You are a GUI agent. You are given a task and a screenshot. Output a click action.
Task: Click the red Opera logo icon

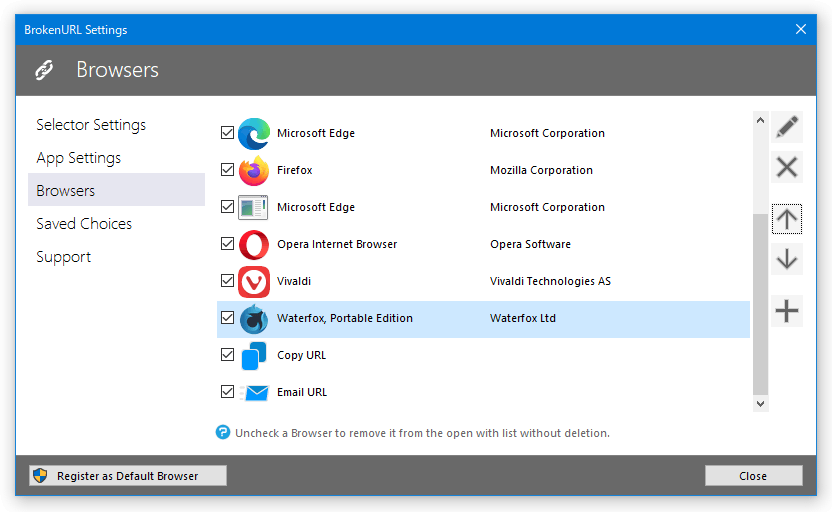(x=254, y=245)
